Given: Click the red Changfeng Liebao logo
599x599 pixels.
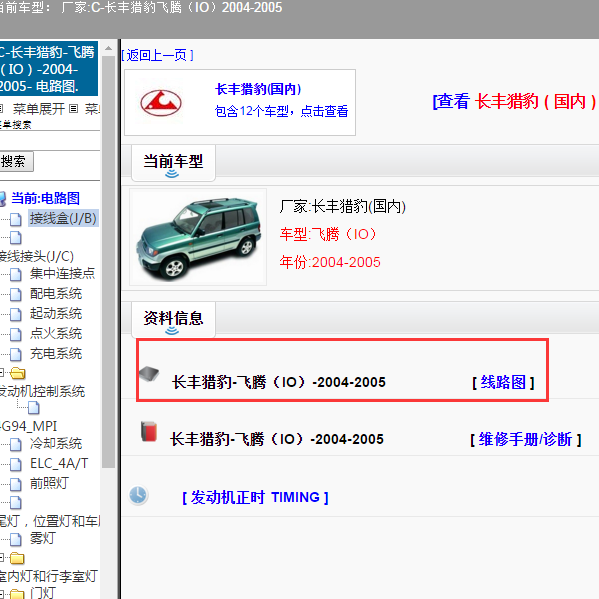Looking at the screenshot, I should tap(160, 103).
